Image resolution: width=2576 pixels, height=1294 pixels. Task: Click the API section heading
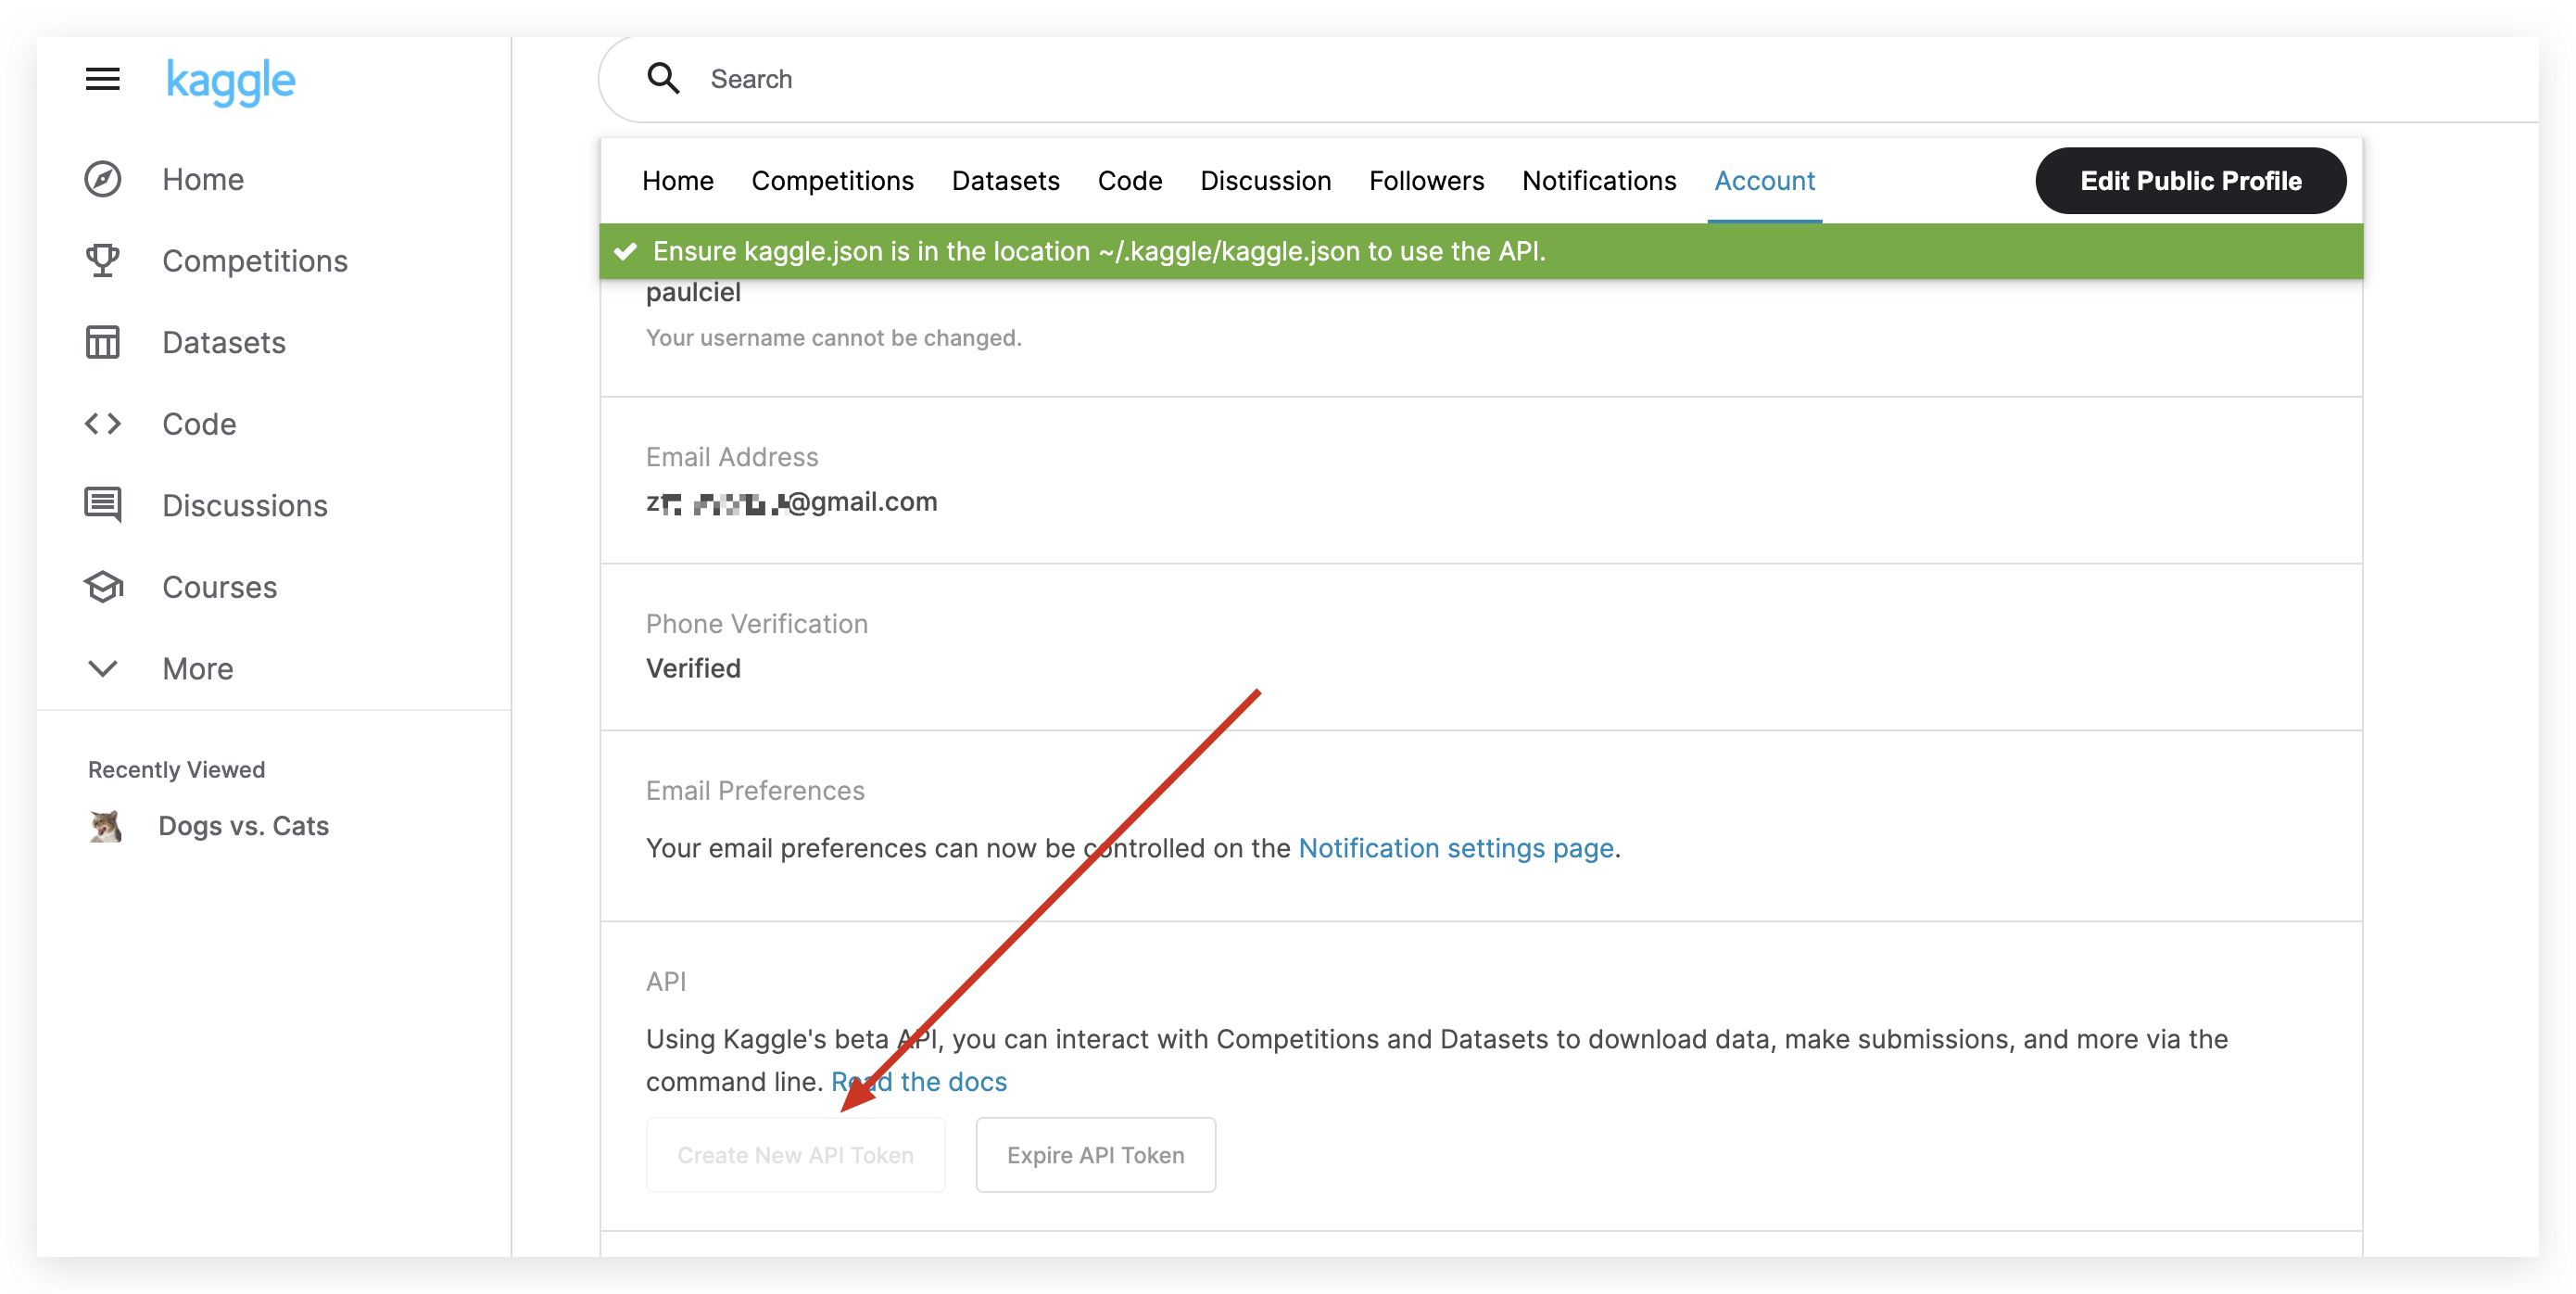666,982
